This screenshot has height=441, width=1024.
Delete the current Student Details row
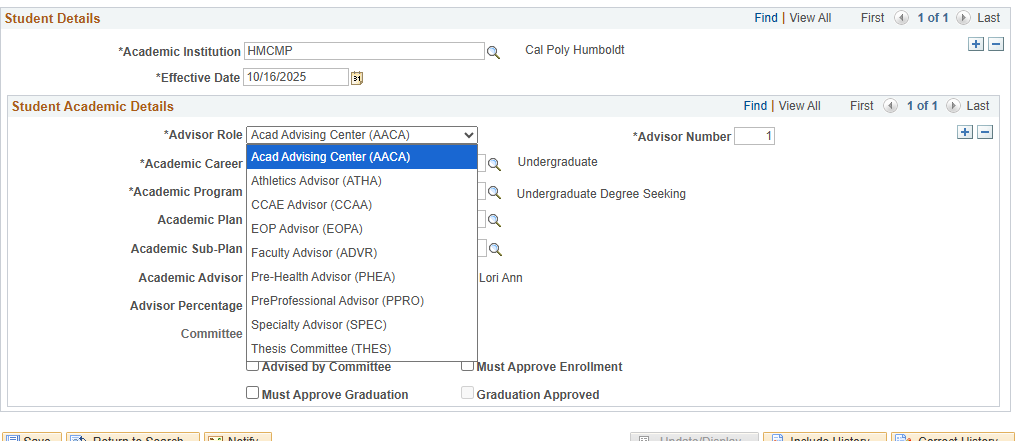coord(996,44)
